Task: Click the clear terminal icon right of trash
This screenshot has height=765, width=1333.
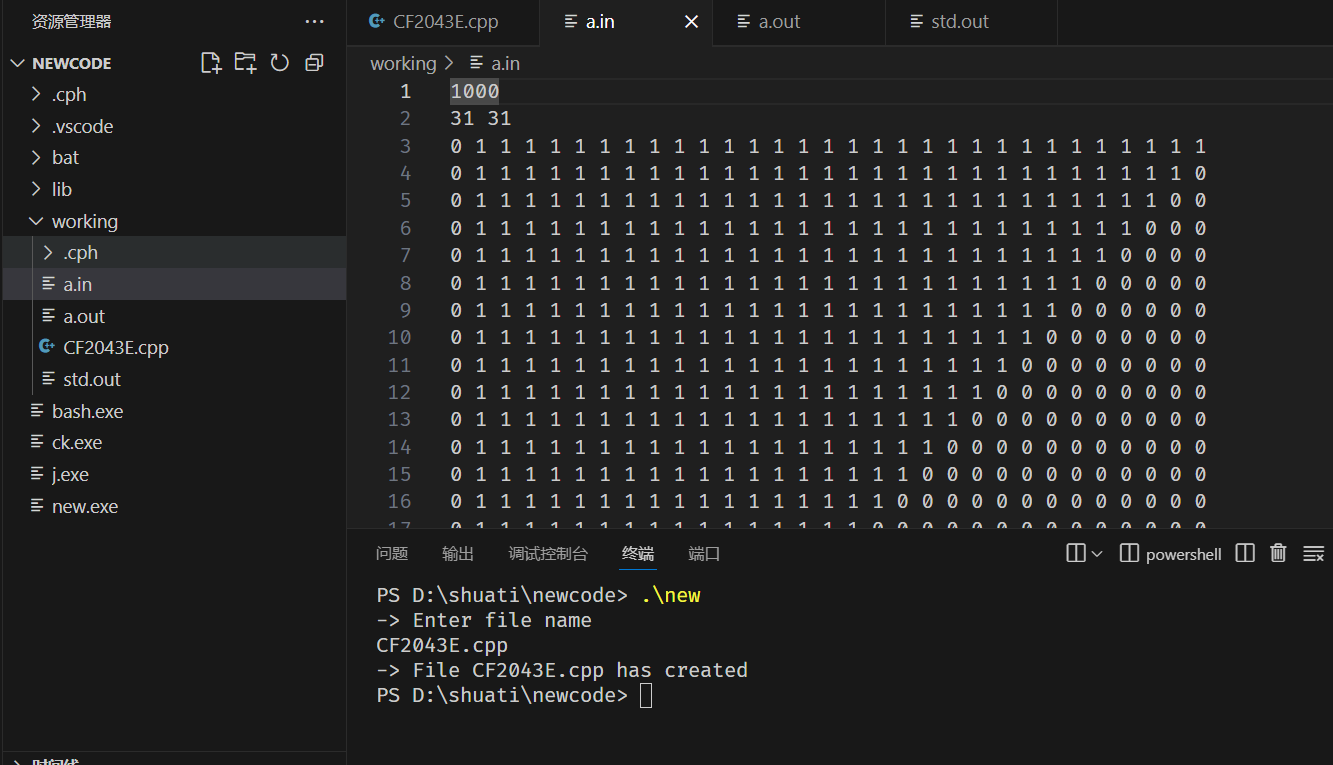Action: point(1313,553)
